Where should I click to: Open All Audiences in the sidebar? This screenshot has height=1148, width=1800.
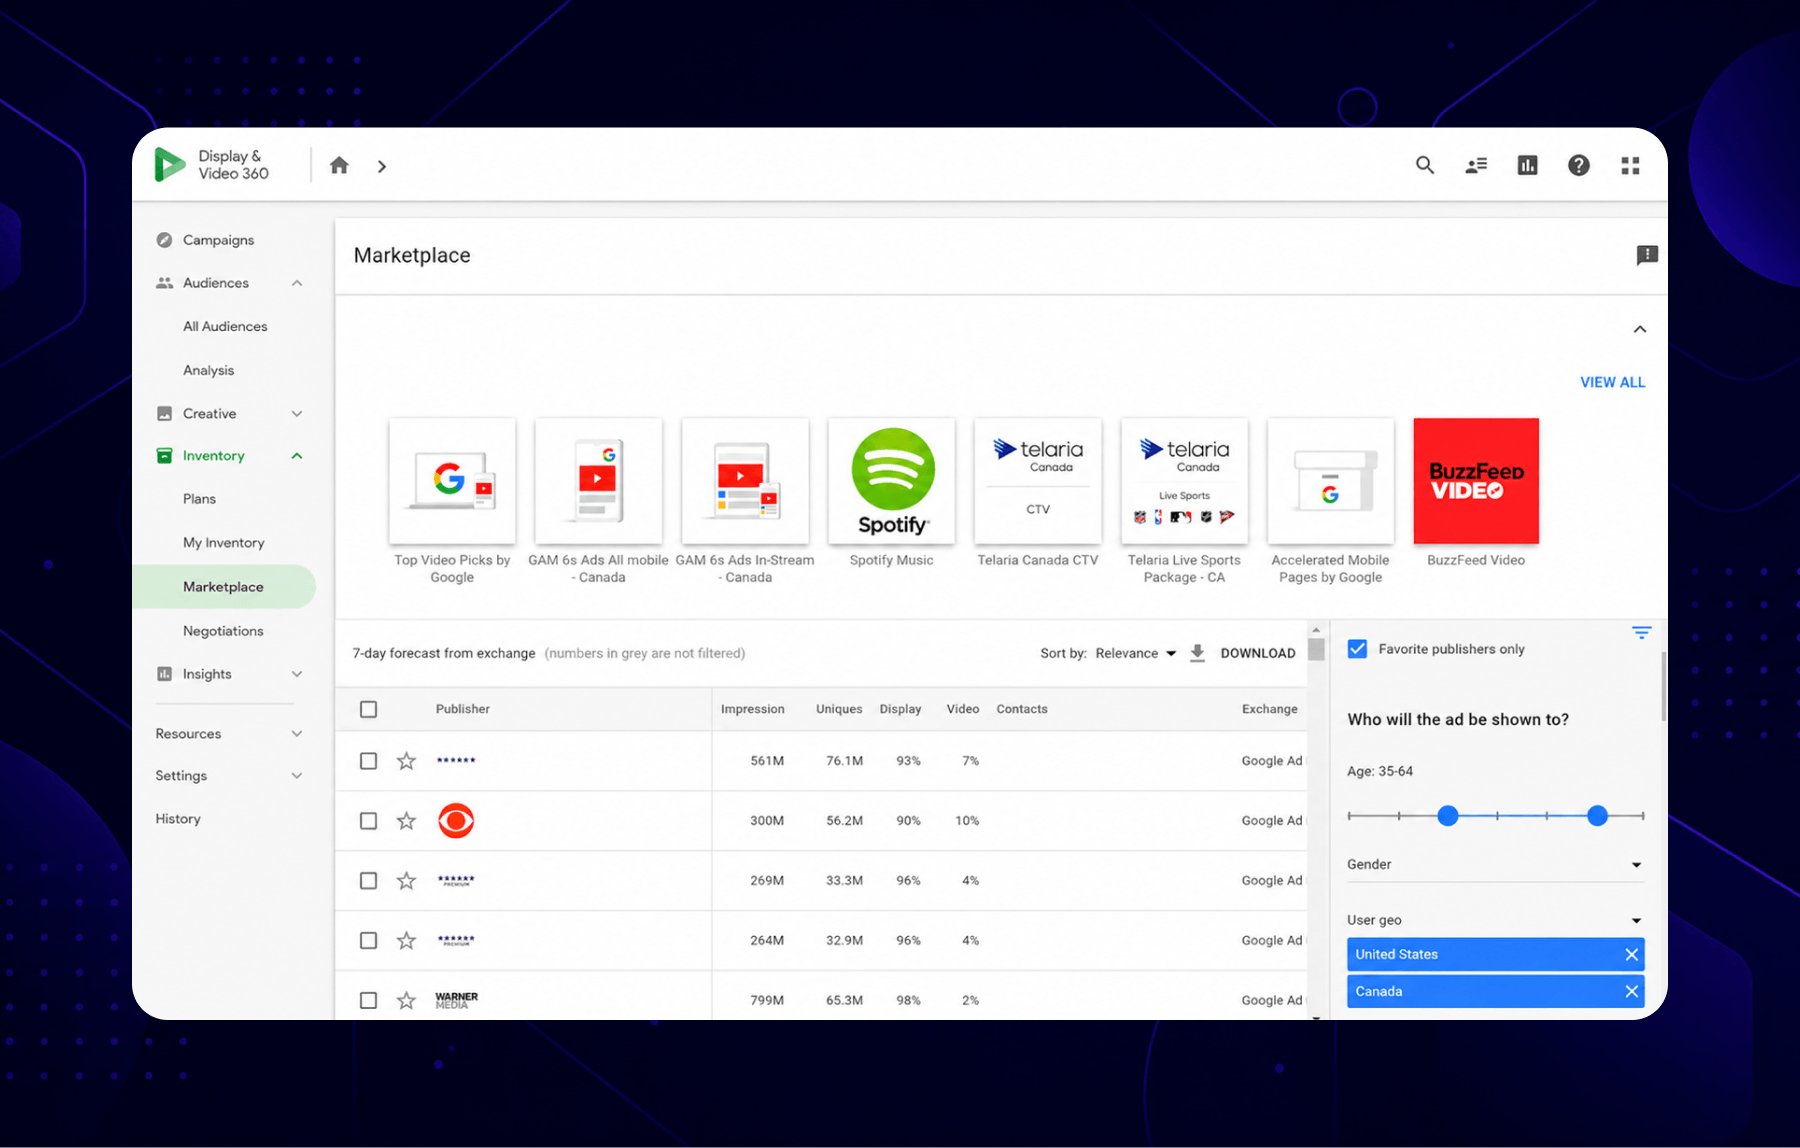[x=225, y=326]
